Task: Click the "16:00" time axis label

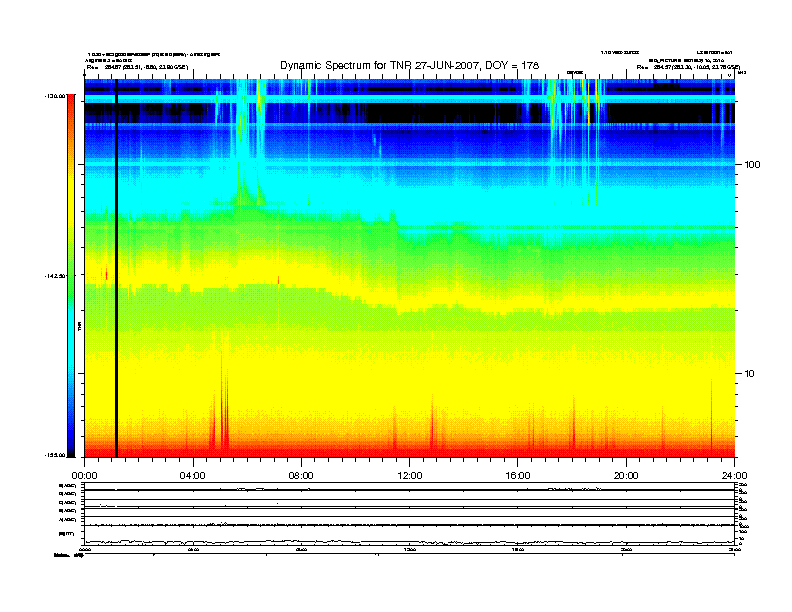Action: pos(518,476)
